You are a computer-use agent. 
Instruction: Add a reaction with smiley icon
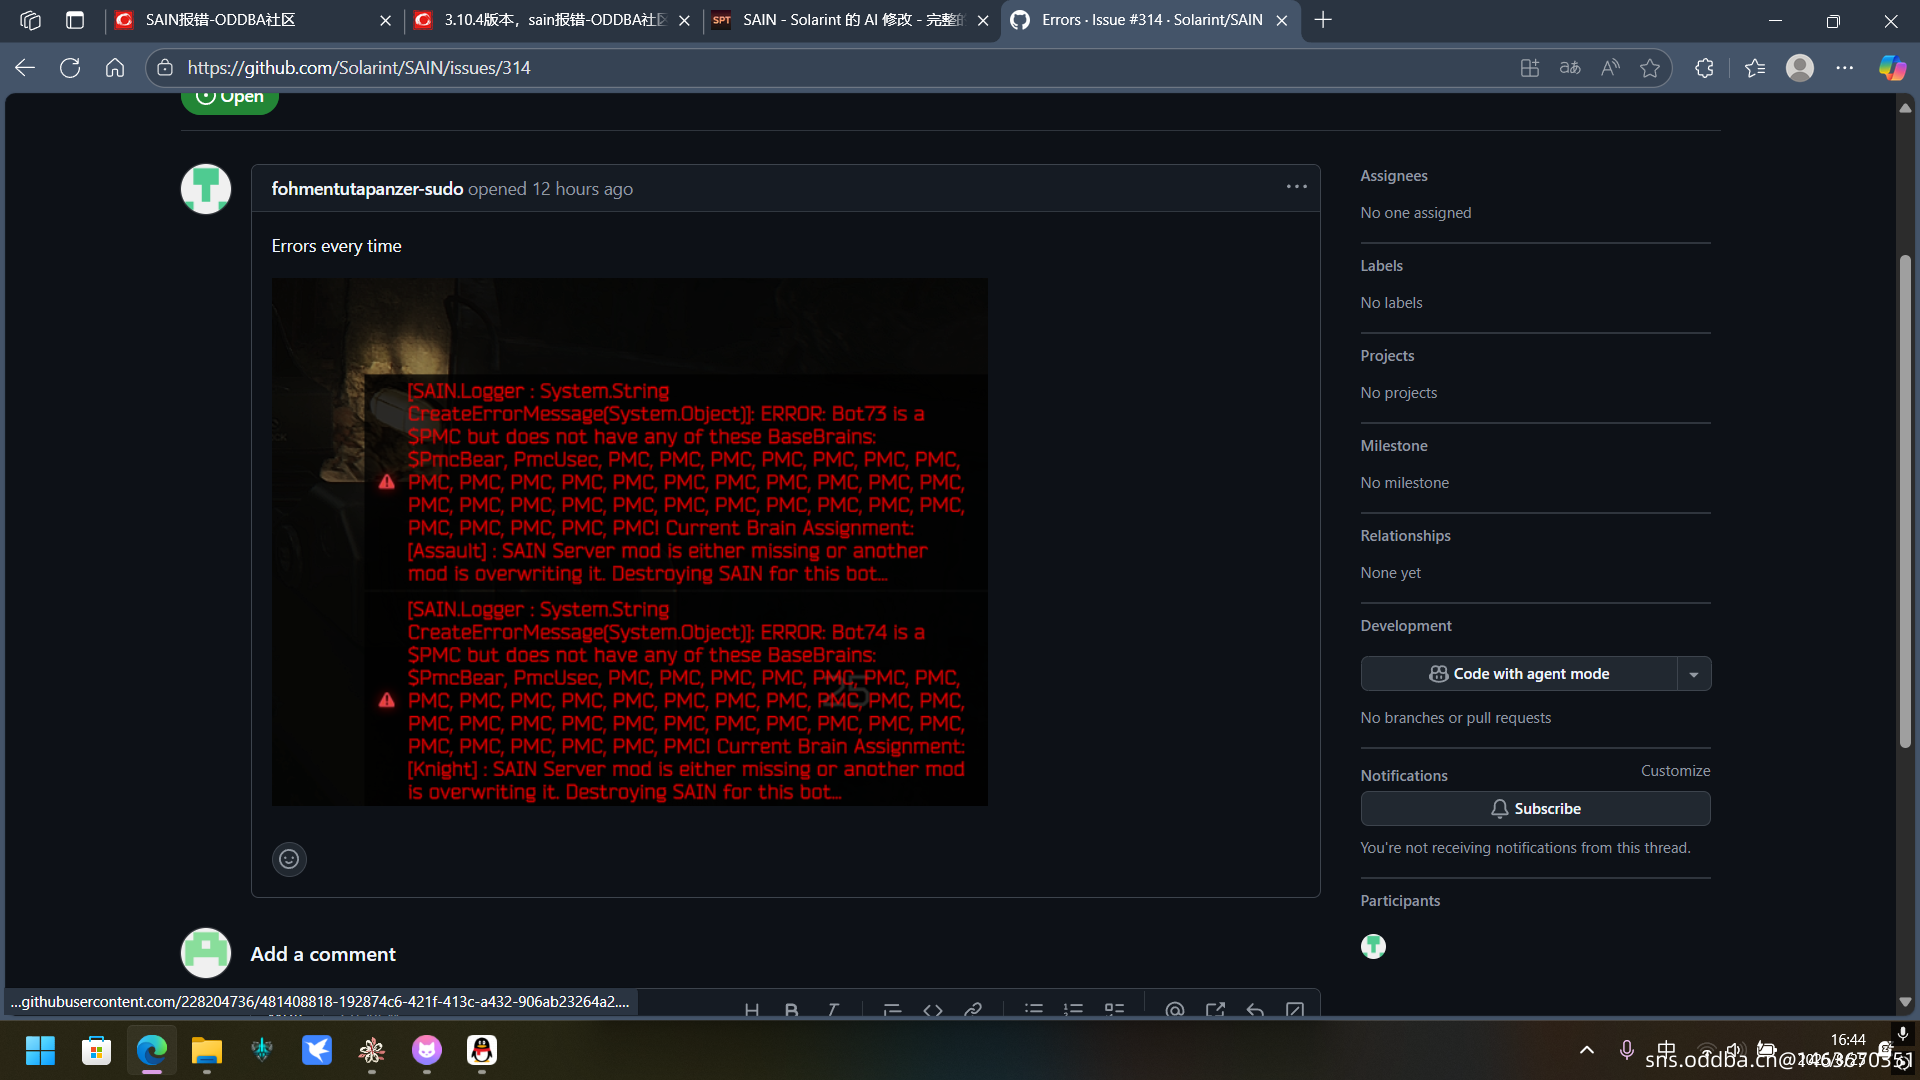pos(289,859)
